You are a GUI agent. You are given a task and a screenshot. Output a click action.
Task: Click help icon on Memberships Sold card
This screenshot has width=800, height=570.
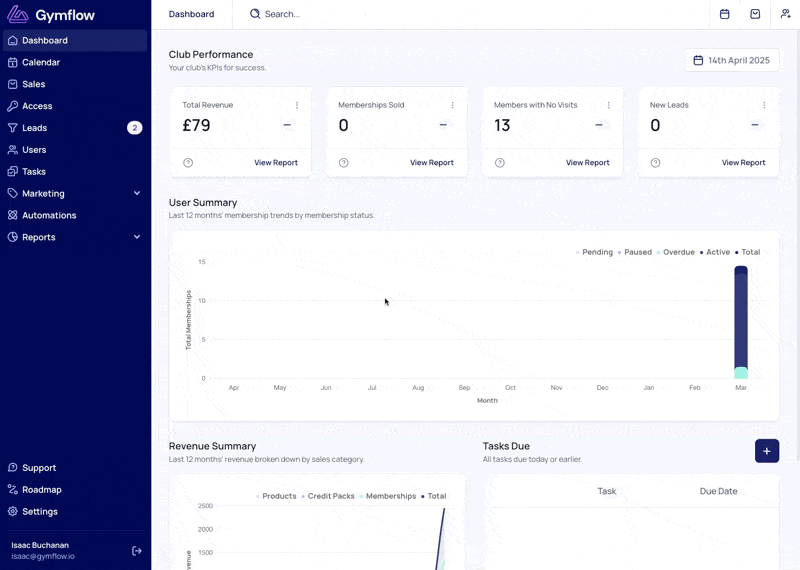344,163
